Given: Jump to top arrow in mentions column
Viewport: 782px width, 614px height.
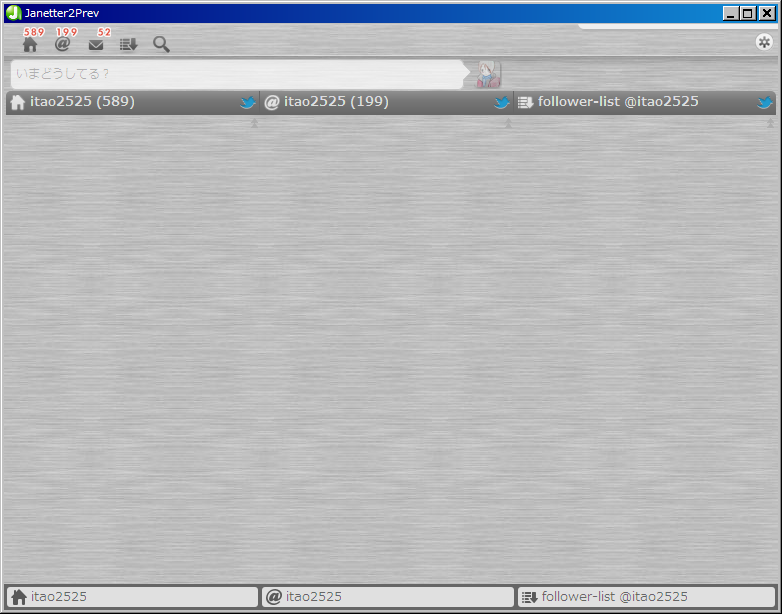Looking at the screenshot, I should click(508, 123).
